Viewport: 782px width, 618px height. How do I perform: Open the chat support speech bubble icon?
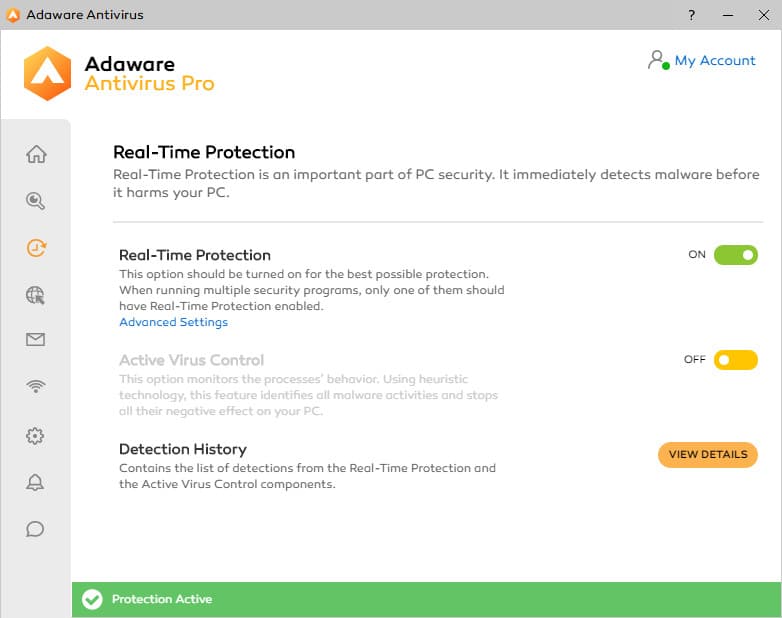tap(35, 529)
